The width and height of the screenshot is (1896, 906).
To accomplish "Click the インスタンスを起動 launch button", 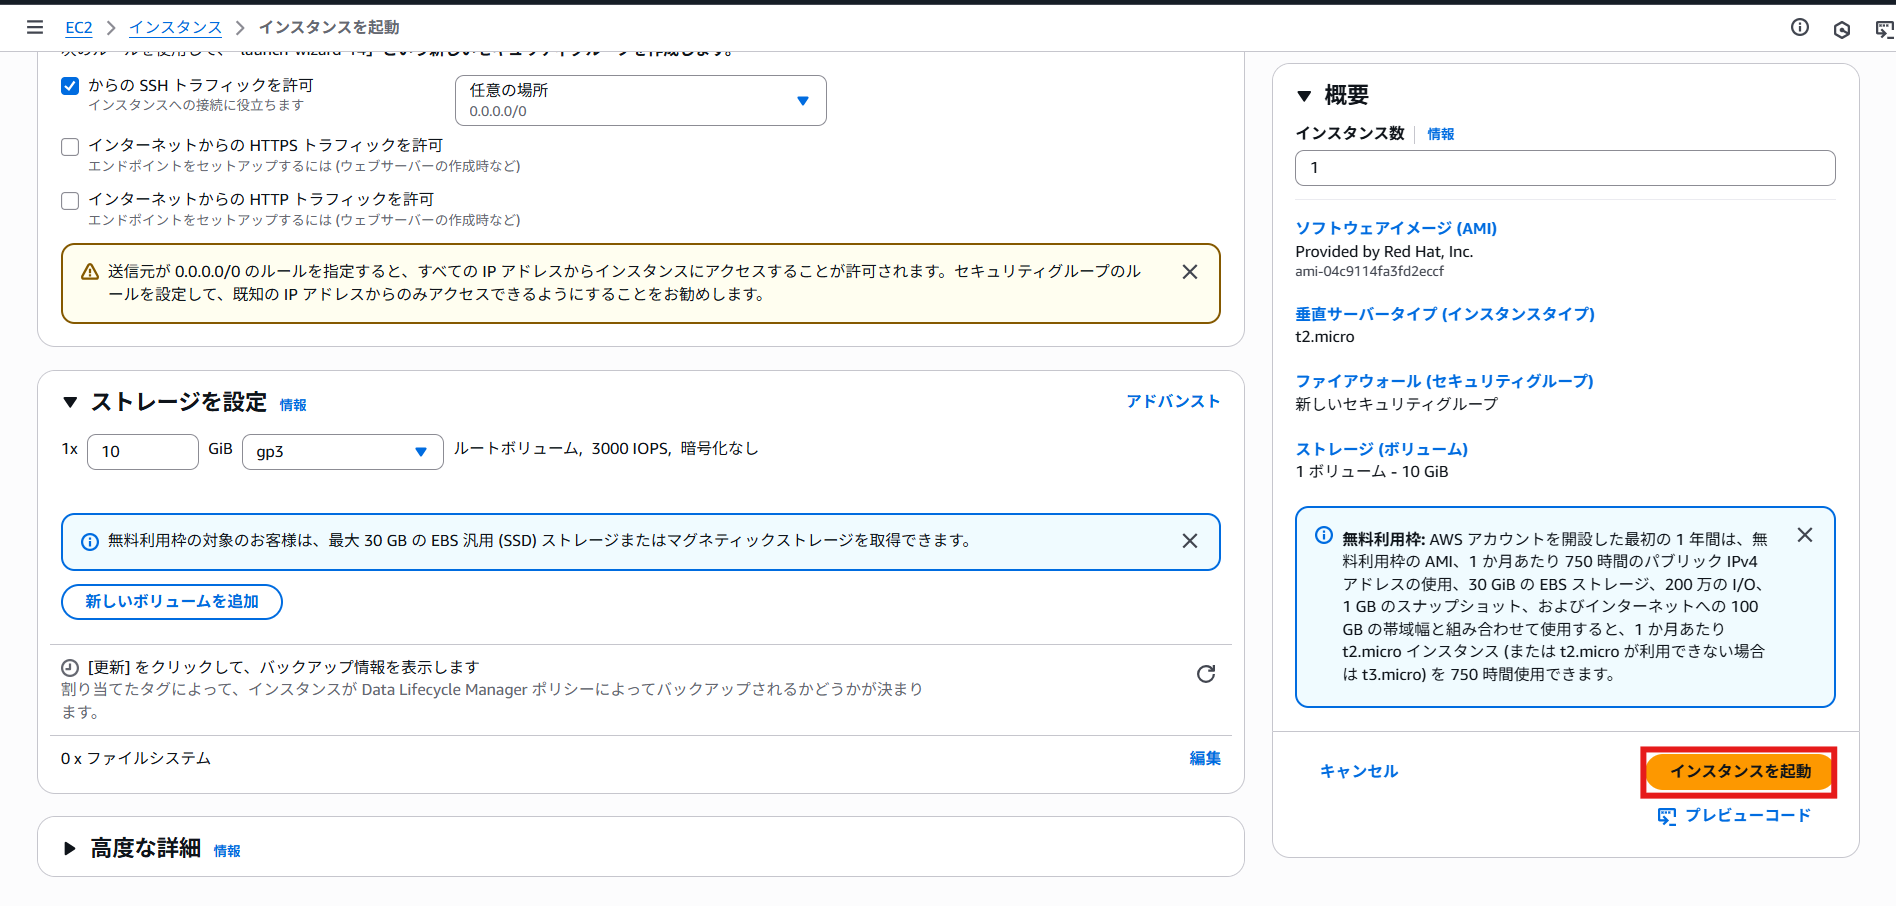I will coord(1740,772).
